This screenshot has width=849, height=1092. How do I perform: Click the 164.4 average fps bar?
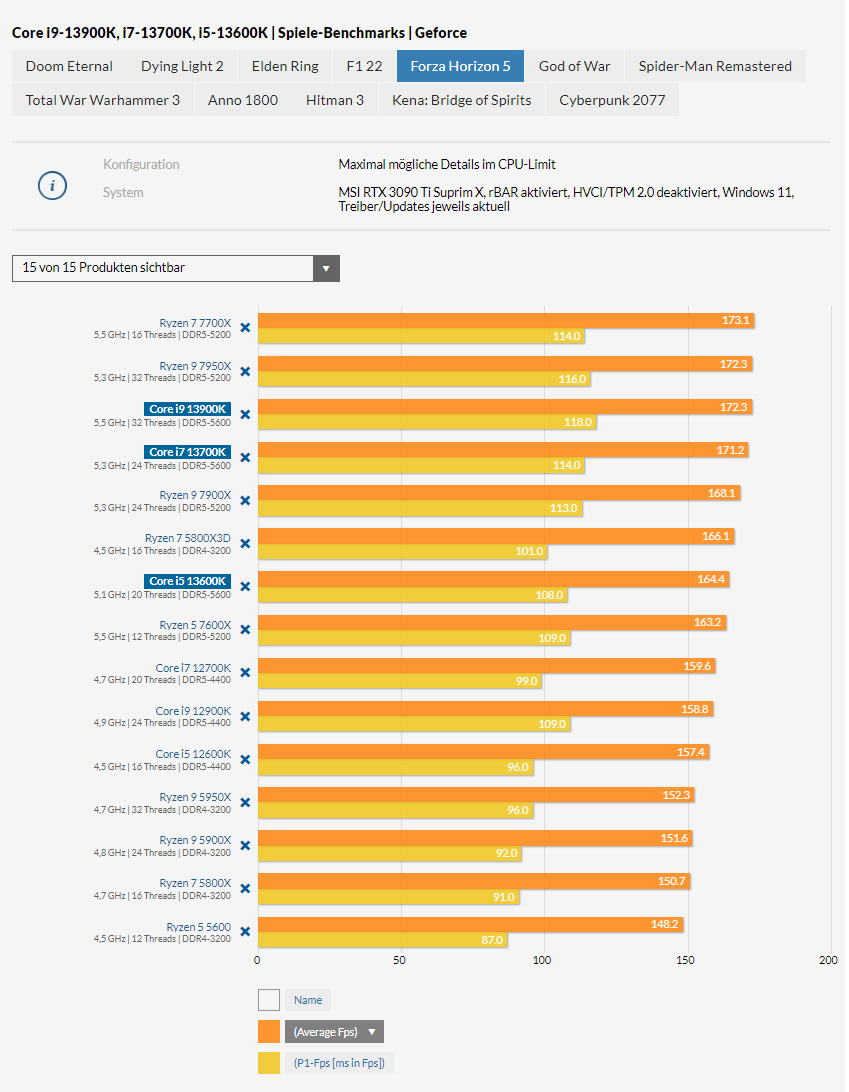click(494, 579)
